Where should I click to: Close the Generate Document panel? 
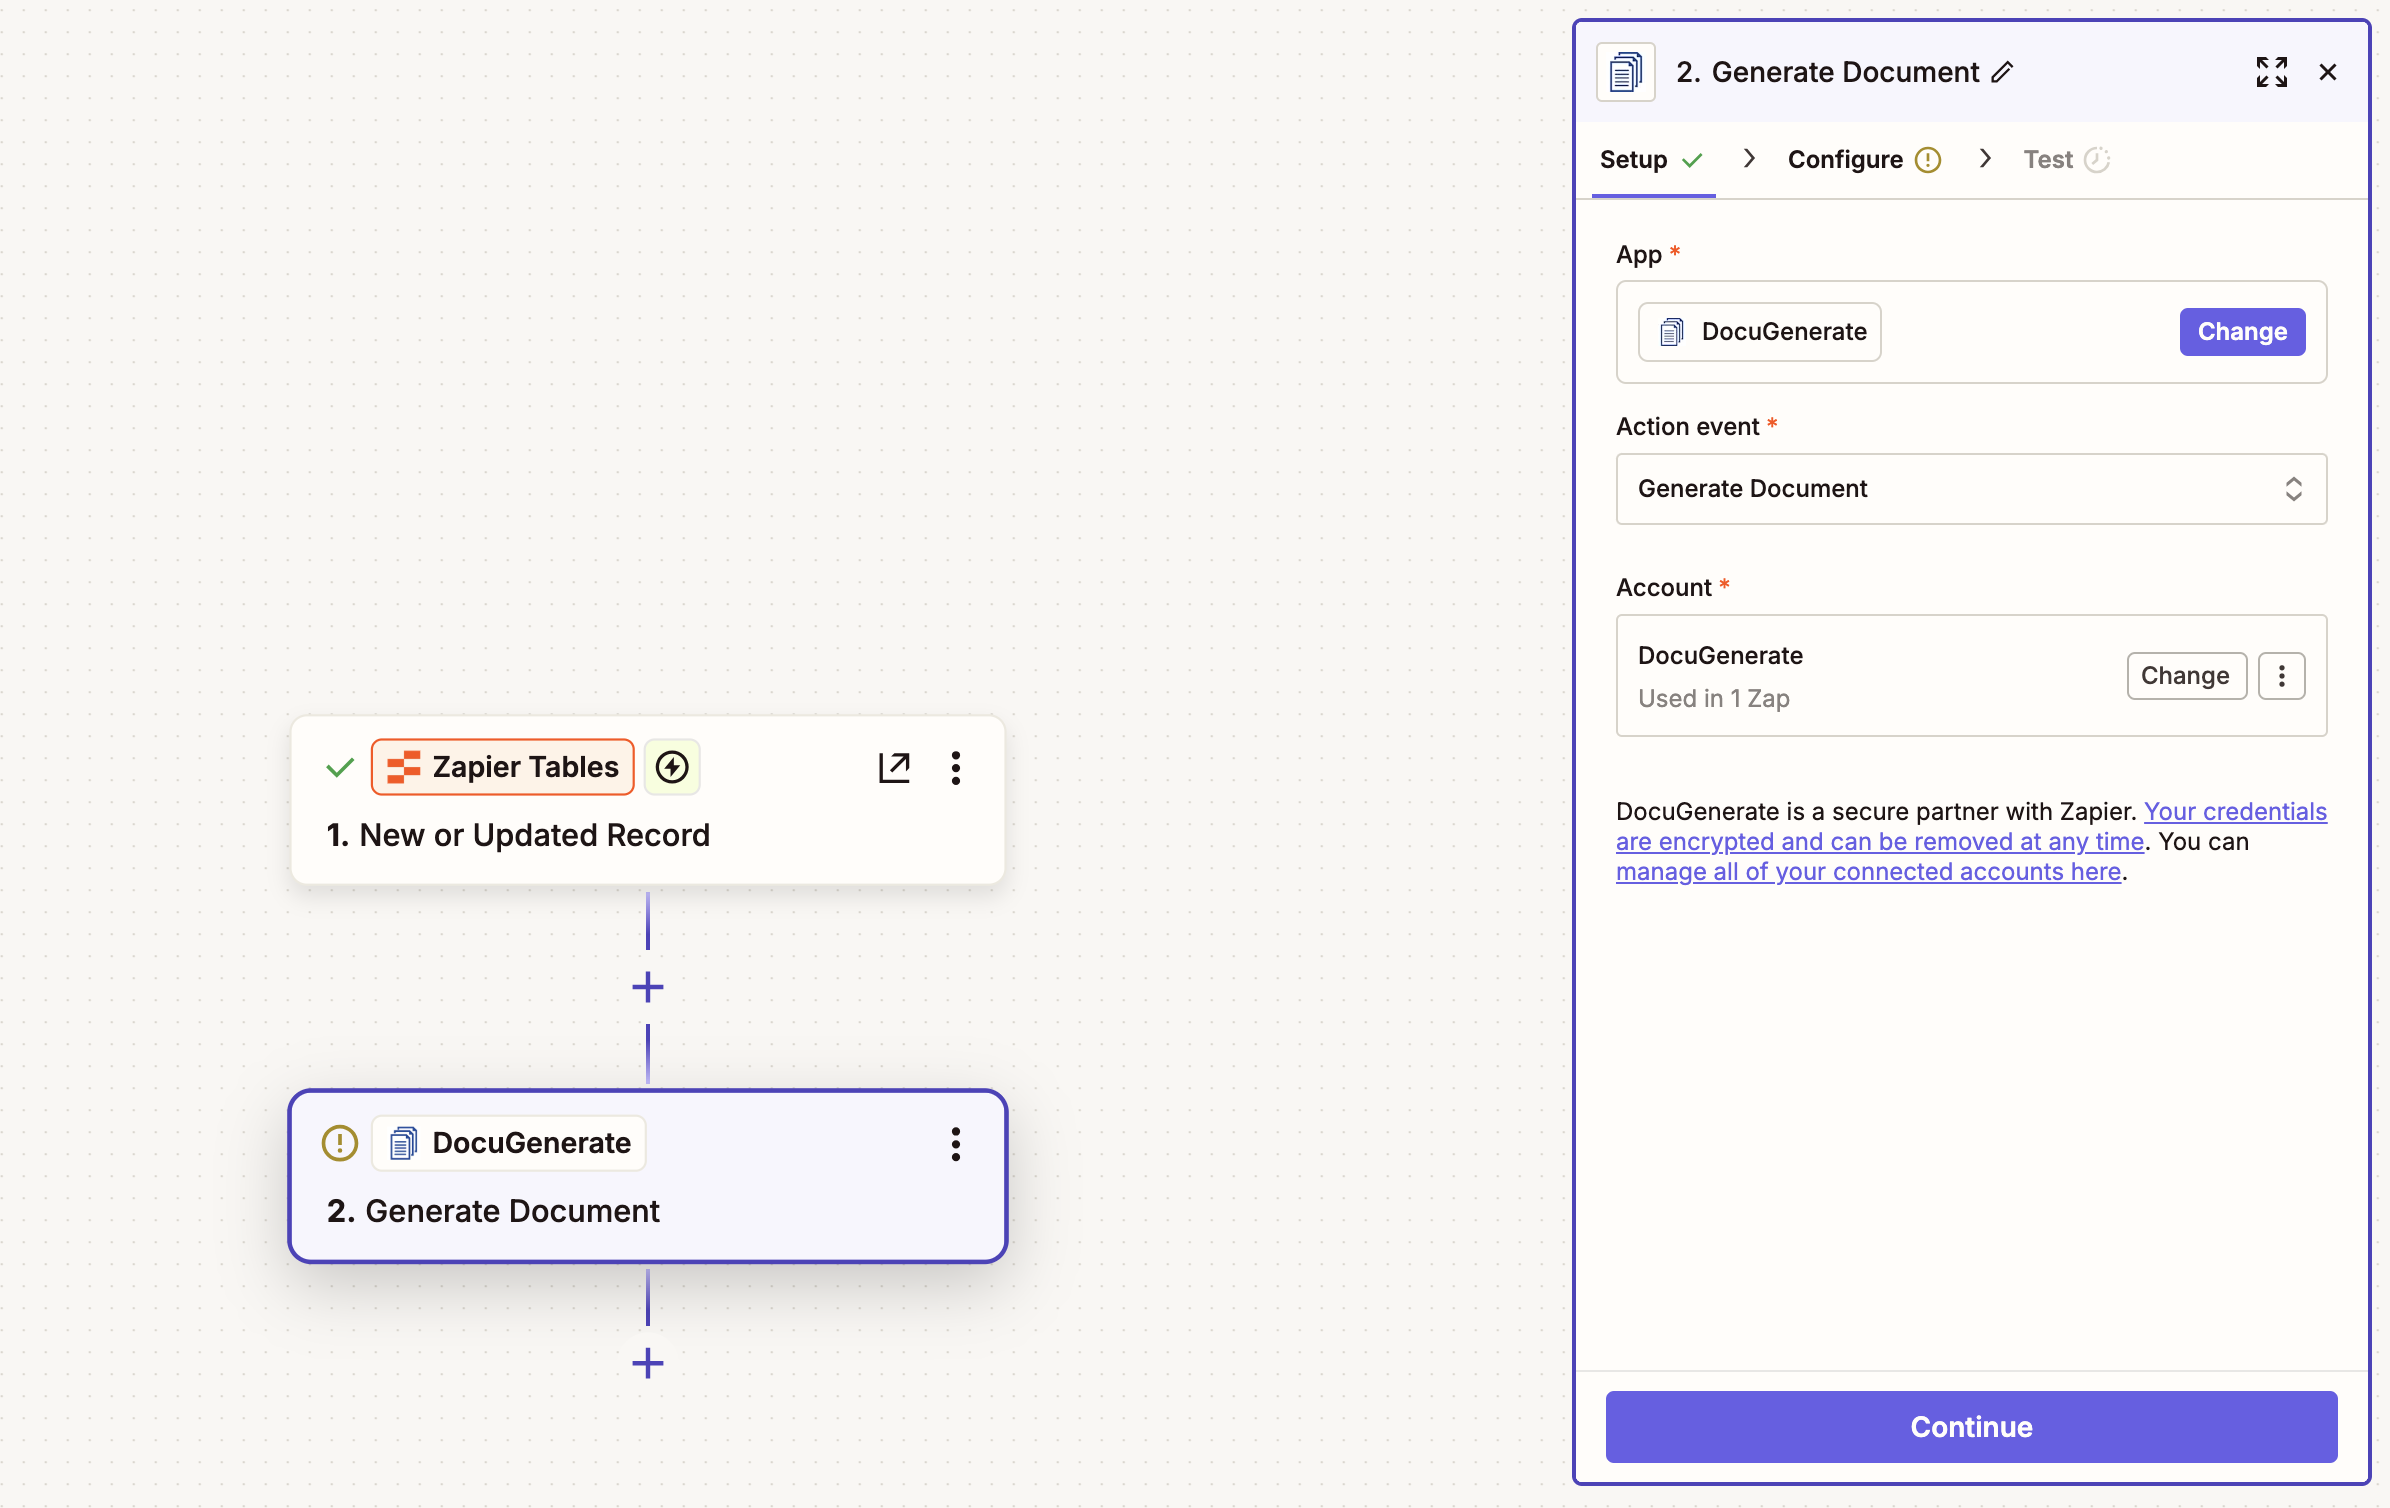pos(2328,72)
